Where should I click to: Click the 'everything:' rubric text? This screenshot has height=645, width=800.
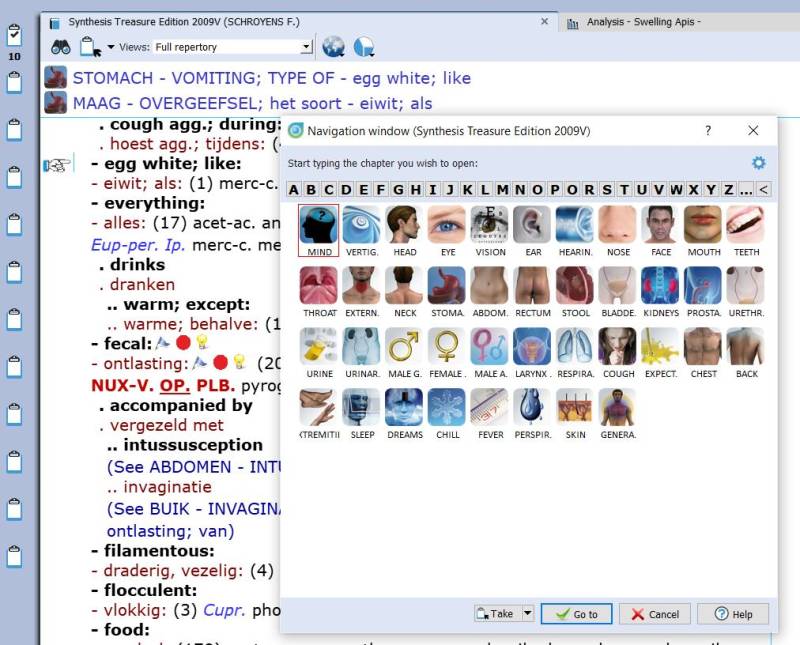coord(154,203)
